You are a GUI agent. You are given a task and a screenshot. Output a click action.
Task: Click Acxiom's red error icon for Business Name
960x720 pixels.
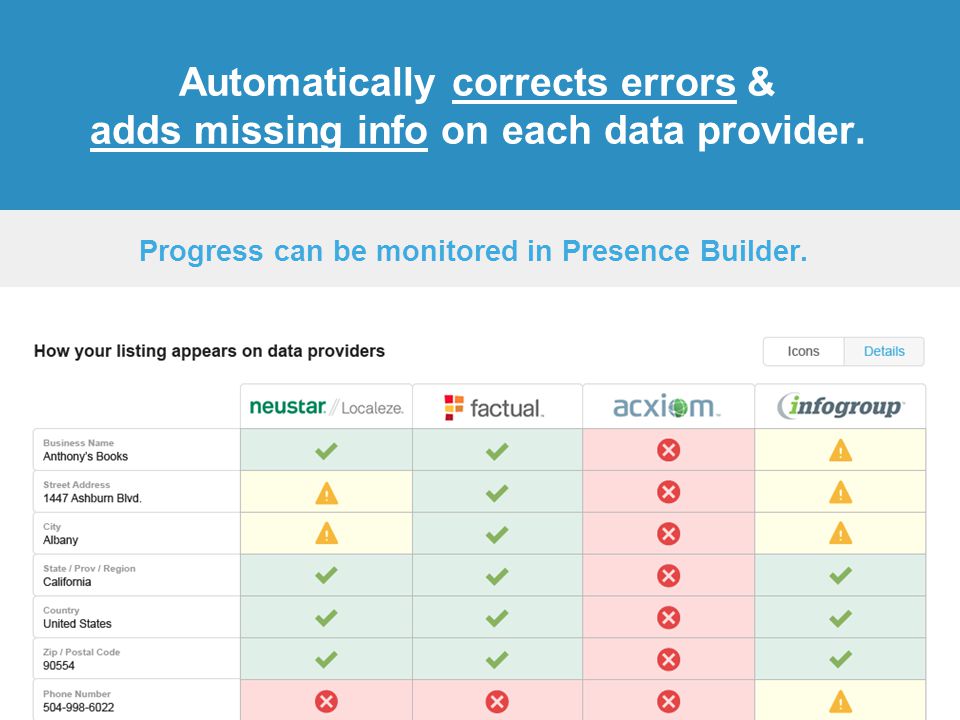tap(669, 450)
